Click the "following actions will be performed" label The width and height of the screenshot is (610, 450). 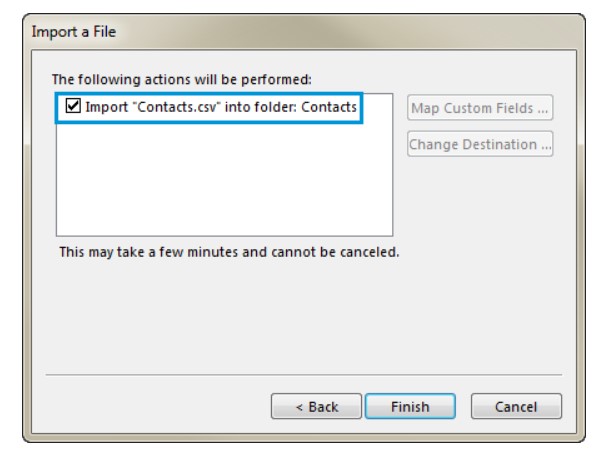182,79
